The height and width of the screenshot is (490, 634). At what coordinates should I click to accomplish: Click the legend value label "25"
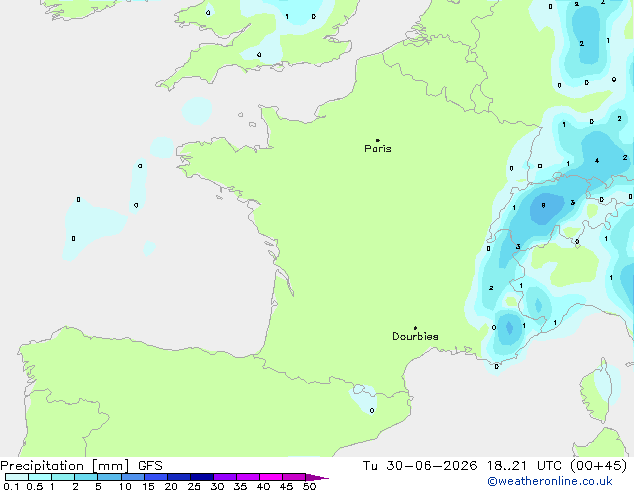[x=194, y=486]
